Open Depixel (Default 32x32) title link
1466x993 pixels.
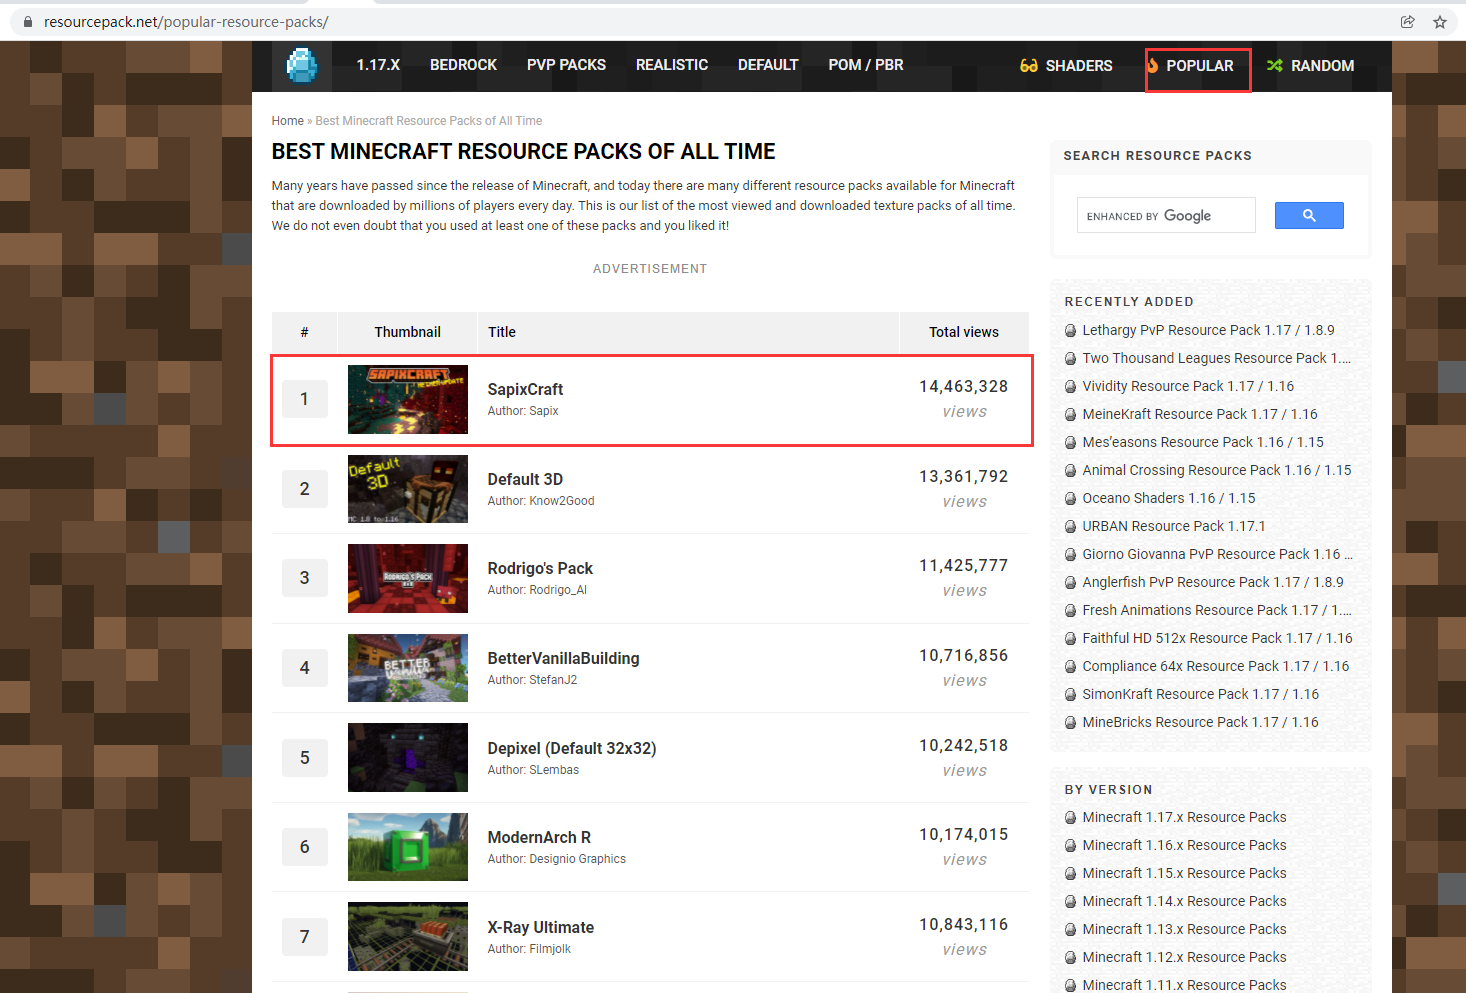point(572,748)
